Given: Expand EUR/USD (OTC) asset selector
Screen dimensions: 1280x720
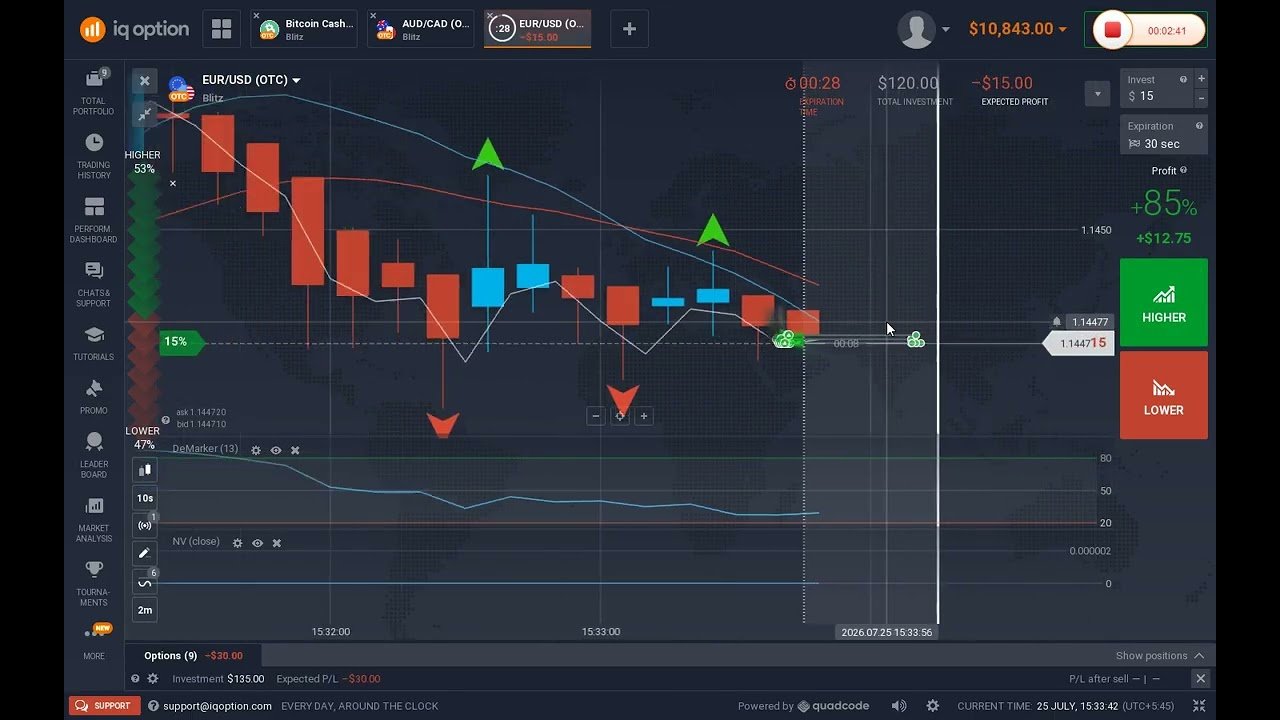Looking at the screenshot, I should pyautogui.click(x=251, y=80).
